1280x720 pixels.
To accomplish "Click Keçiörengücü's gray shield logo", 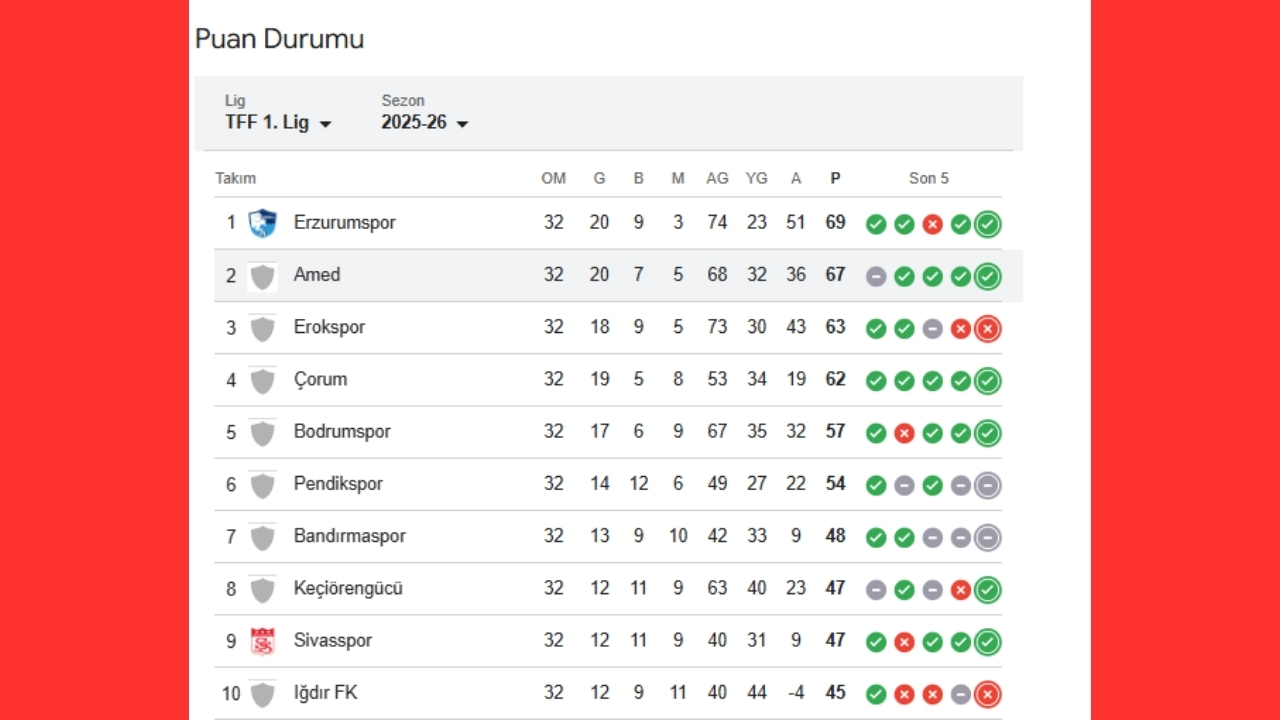I will (262, 589).
